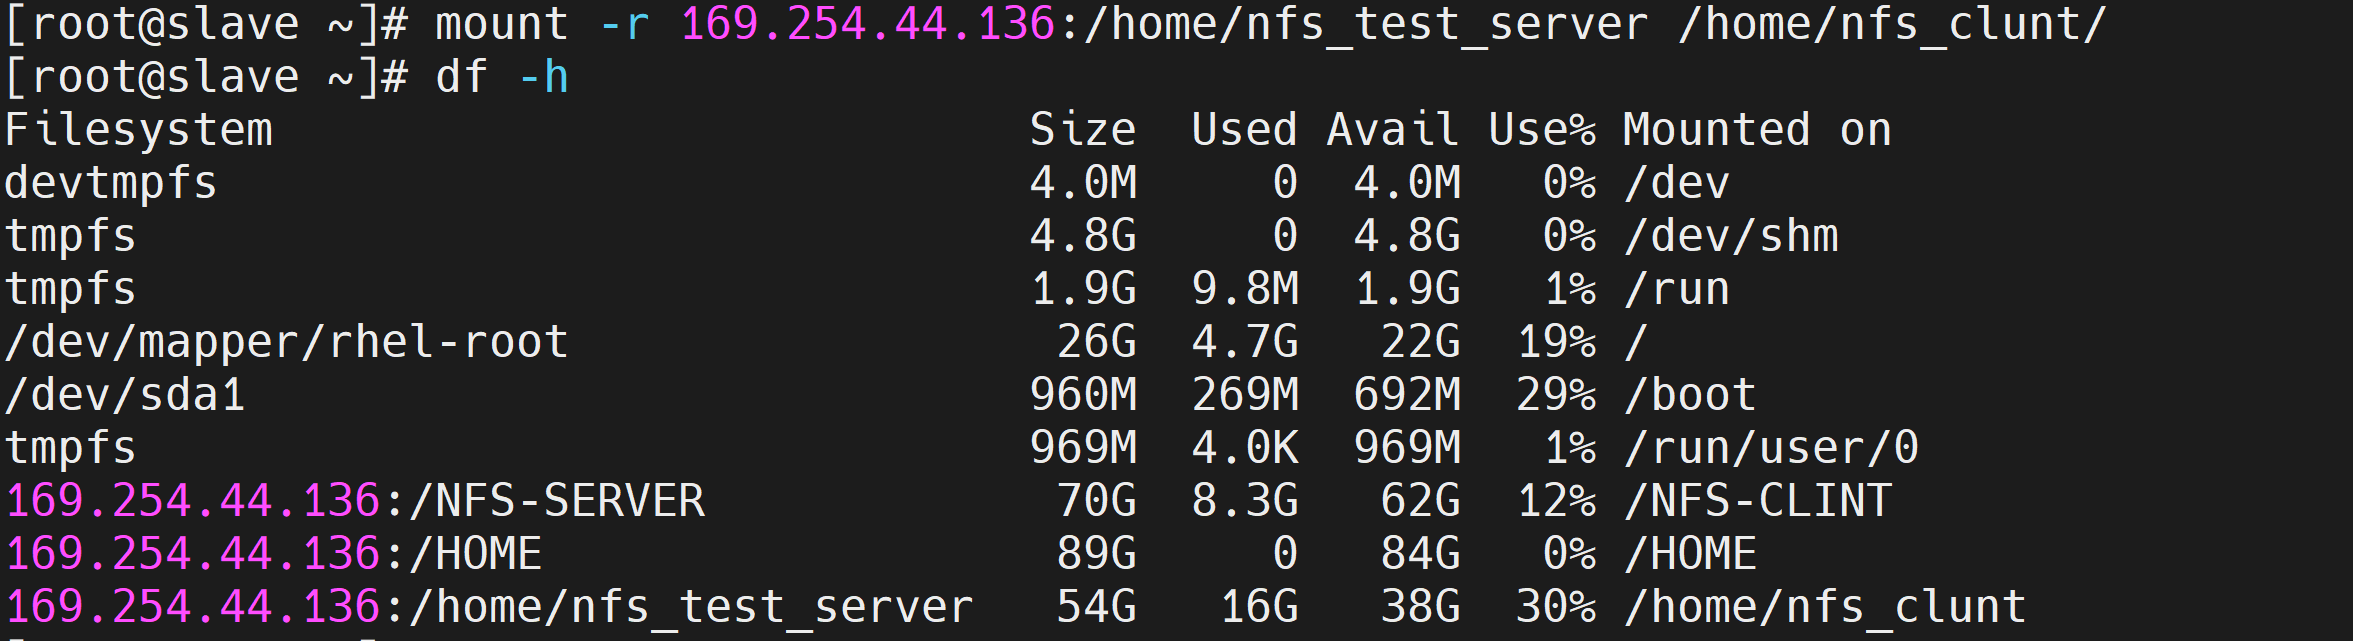Click the '/boot' mount point
The image size is (2353, 641).
(1691, 395)
